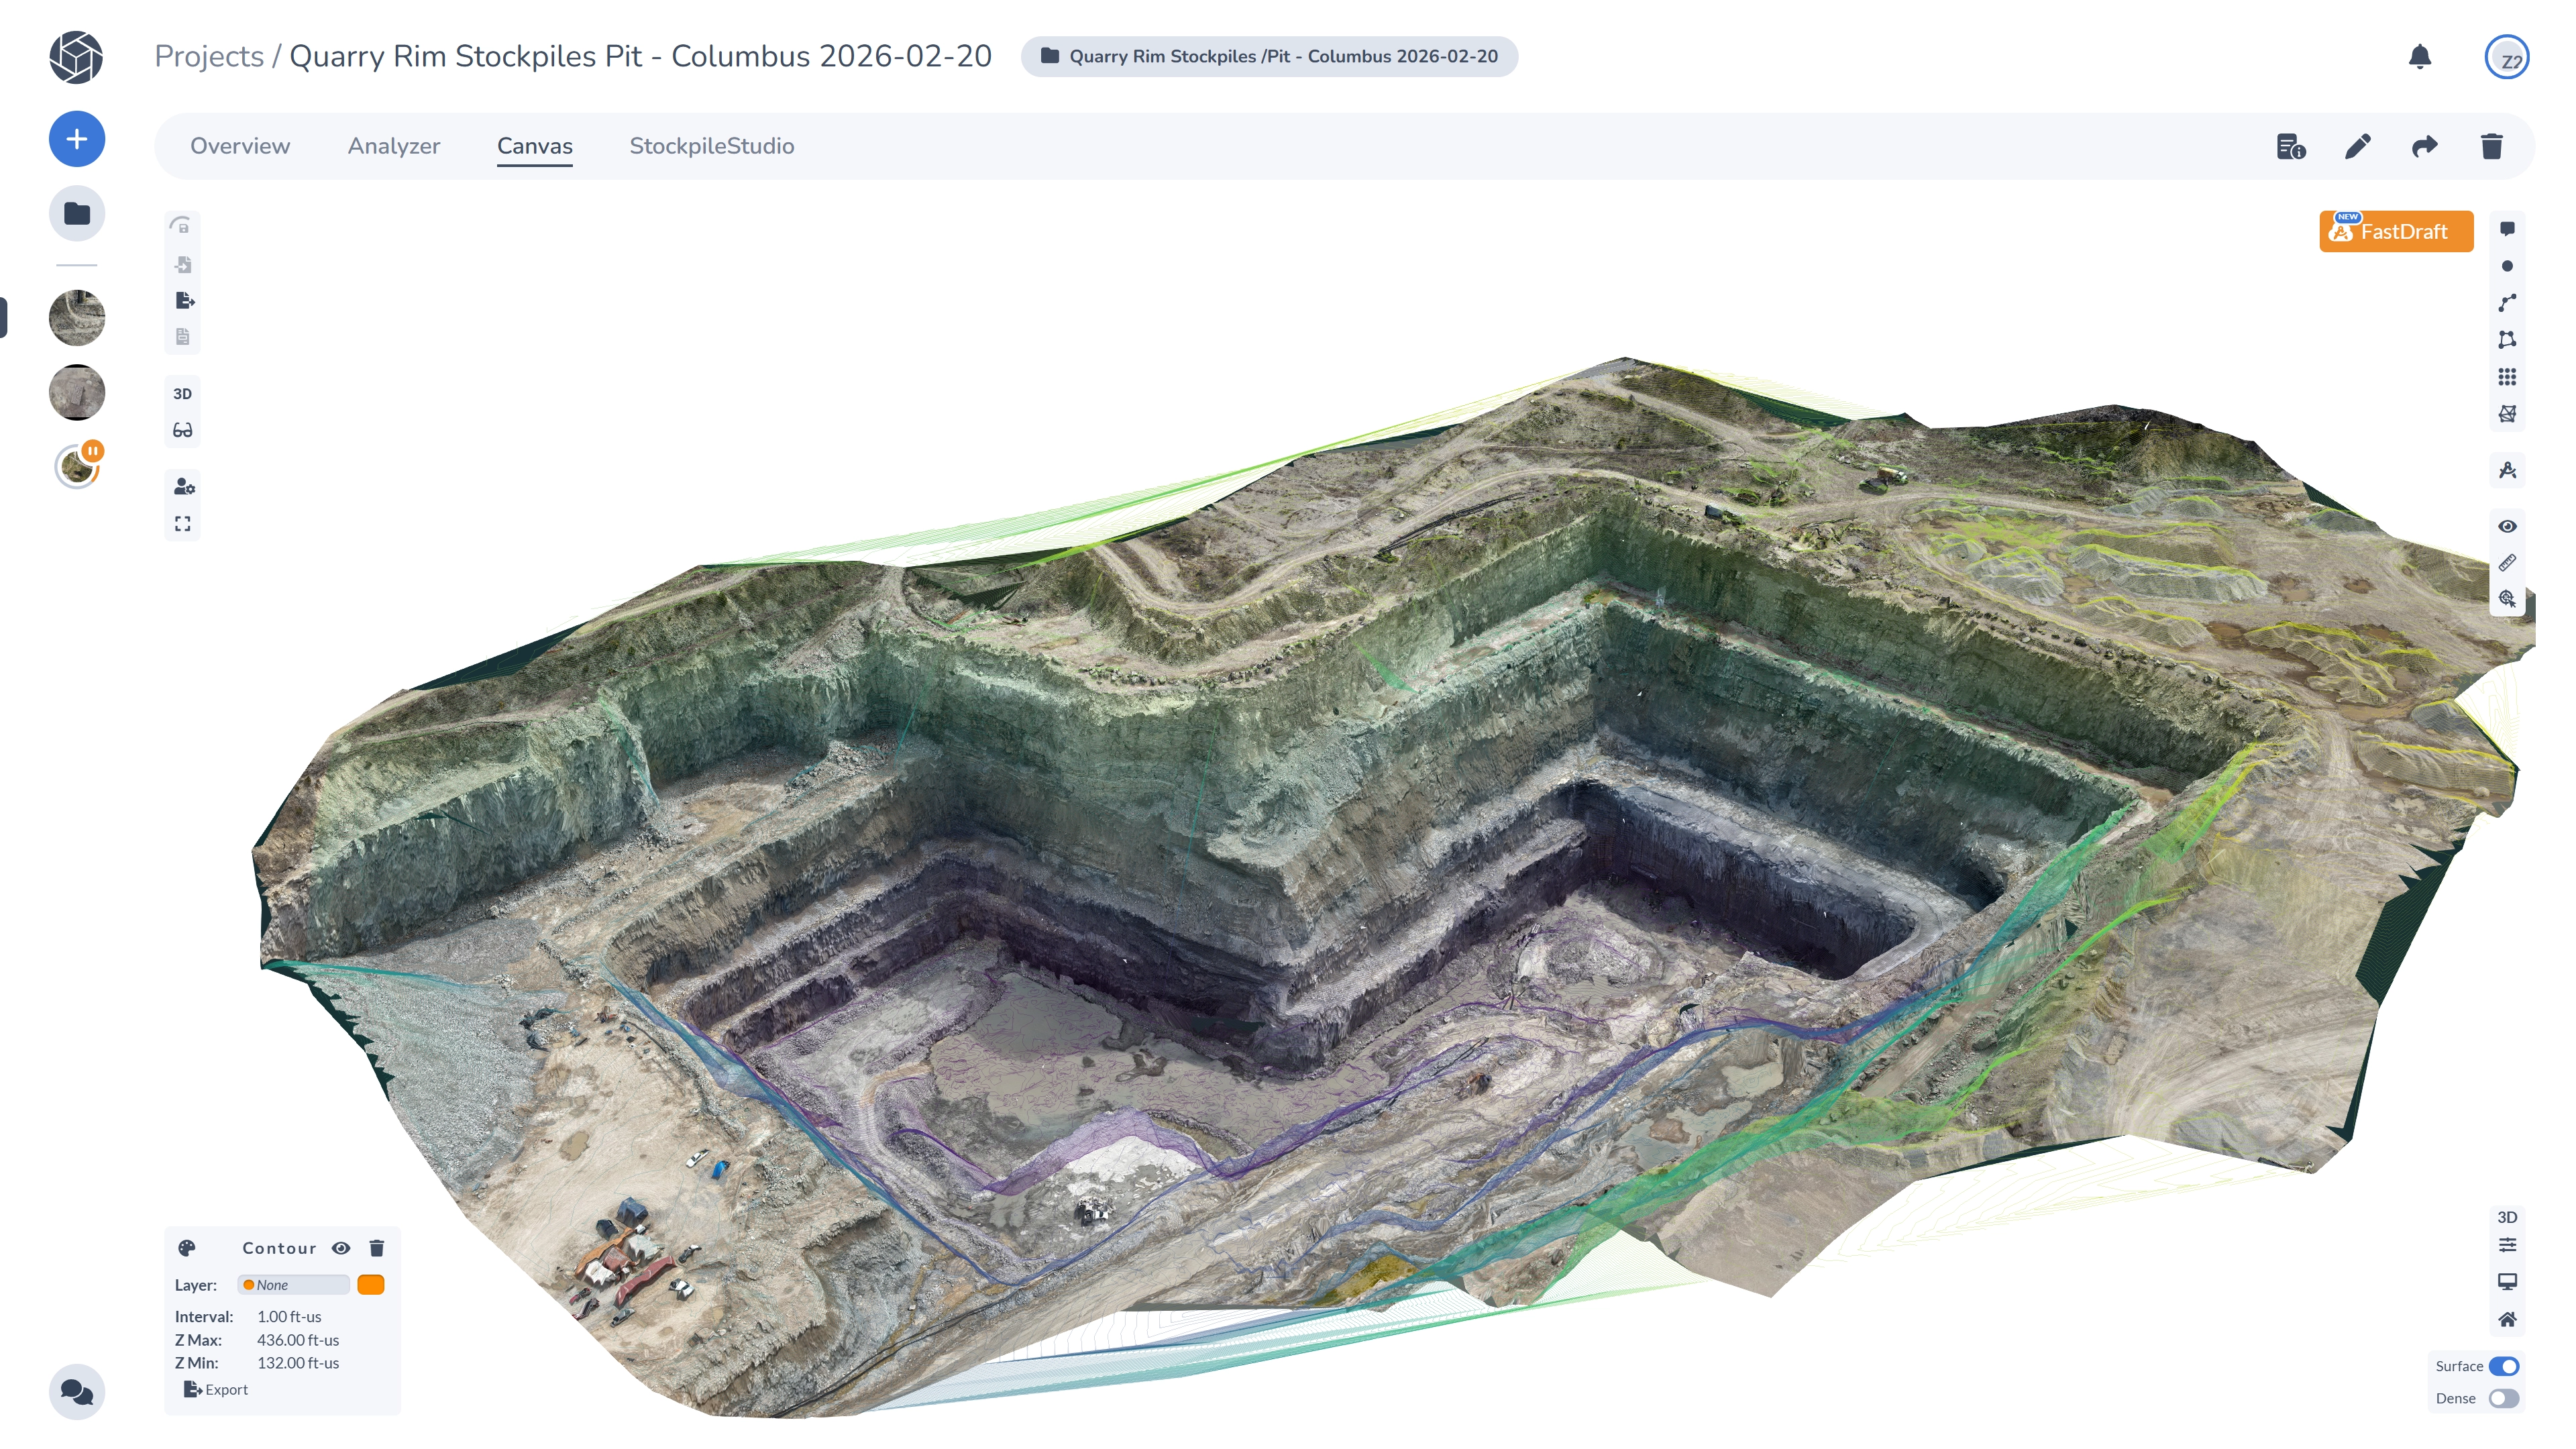Open the folder icon in left sidebar

[77, 213]
